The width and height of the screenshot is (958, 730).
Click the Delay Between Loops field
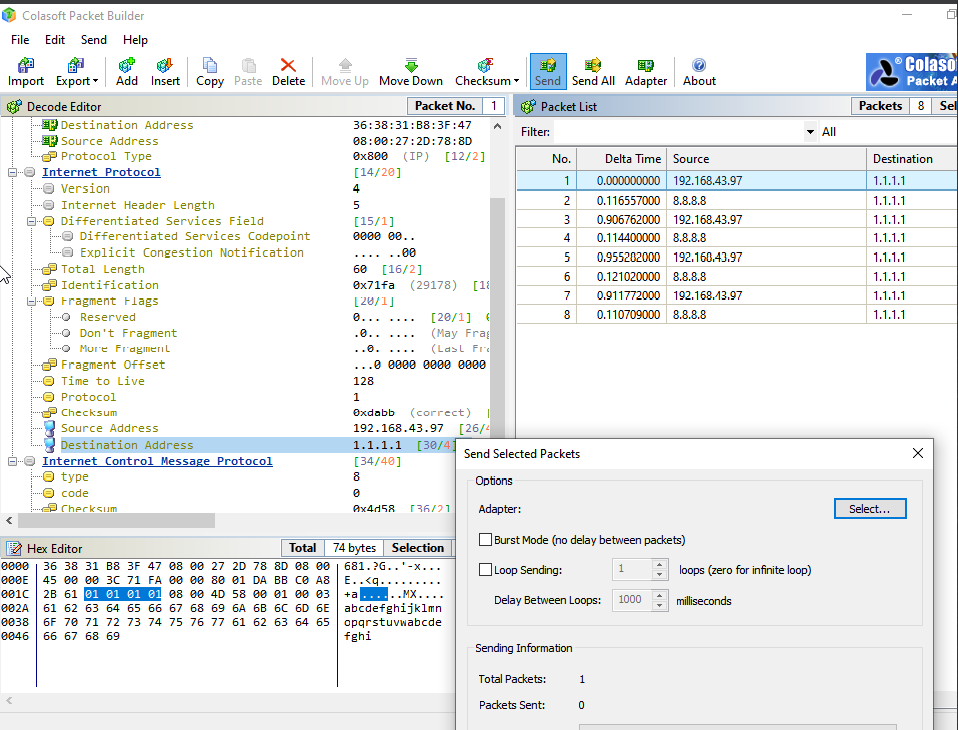point(632,600)
